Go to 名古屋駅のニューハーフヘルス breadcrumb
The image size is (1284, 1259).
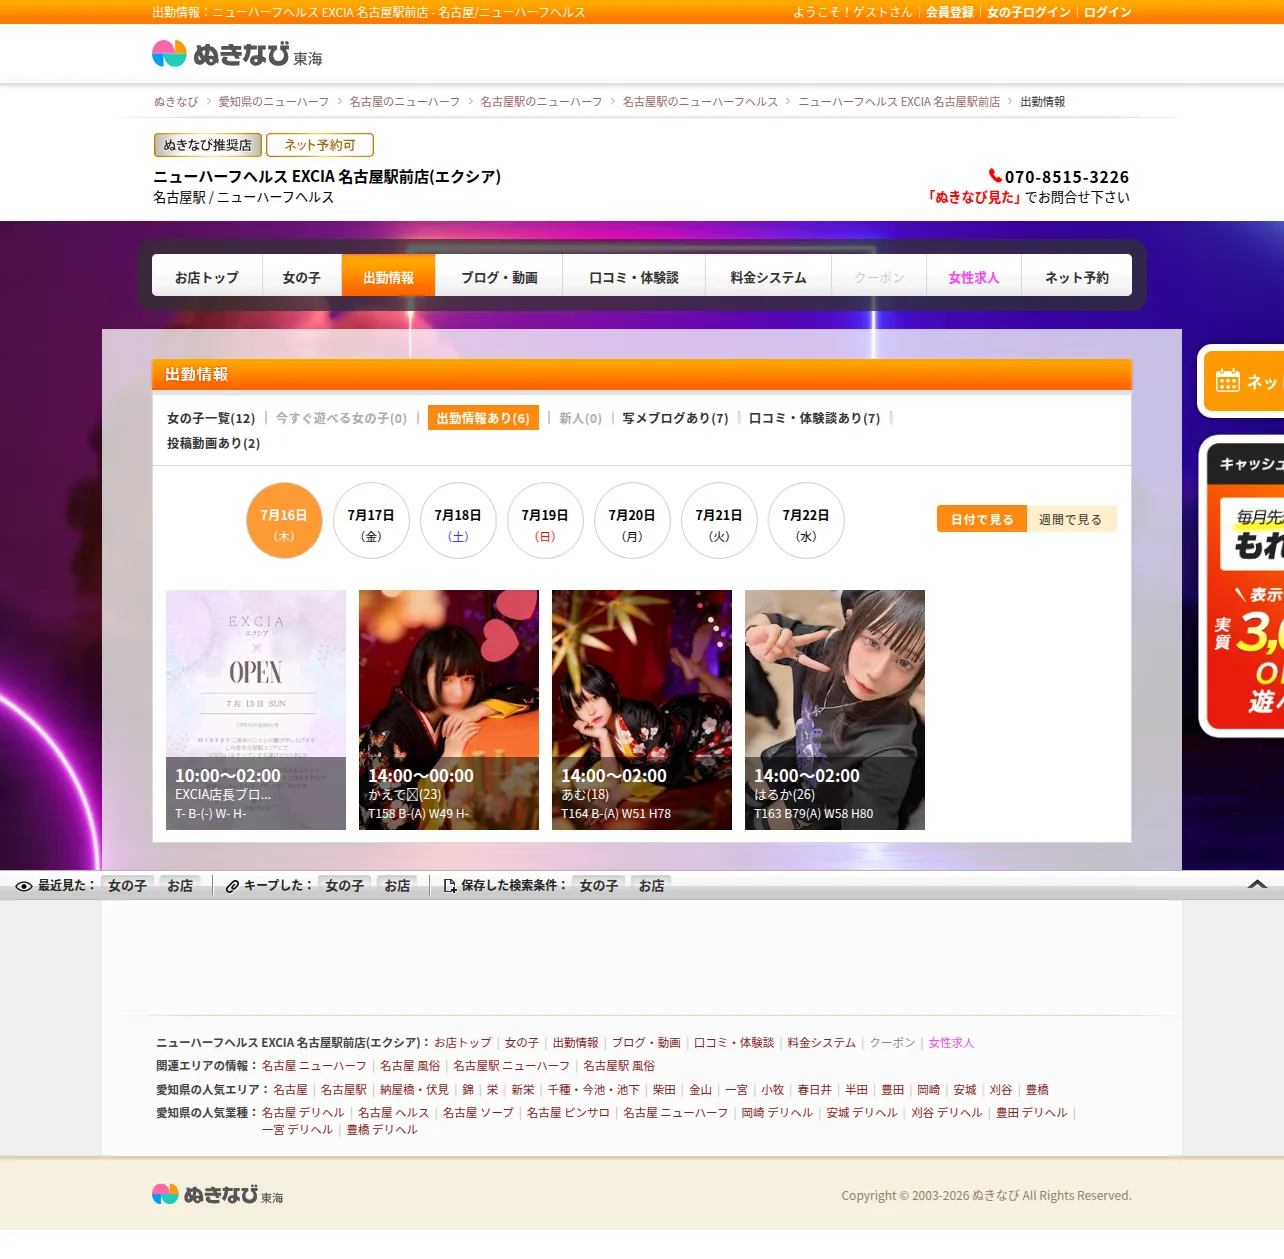click(700, 102)
